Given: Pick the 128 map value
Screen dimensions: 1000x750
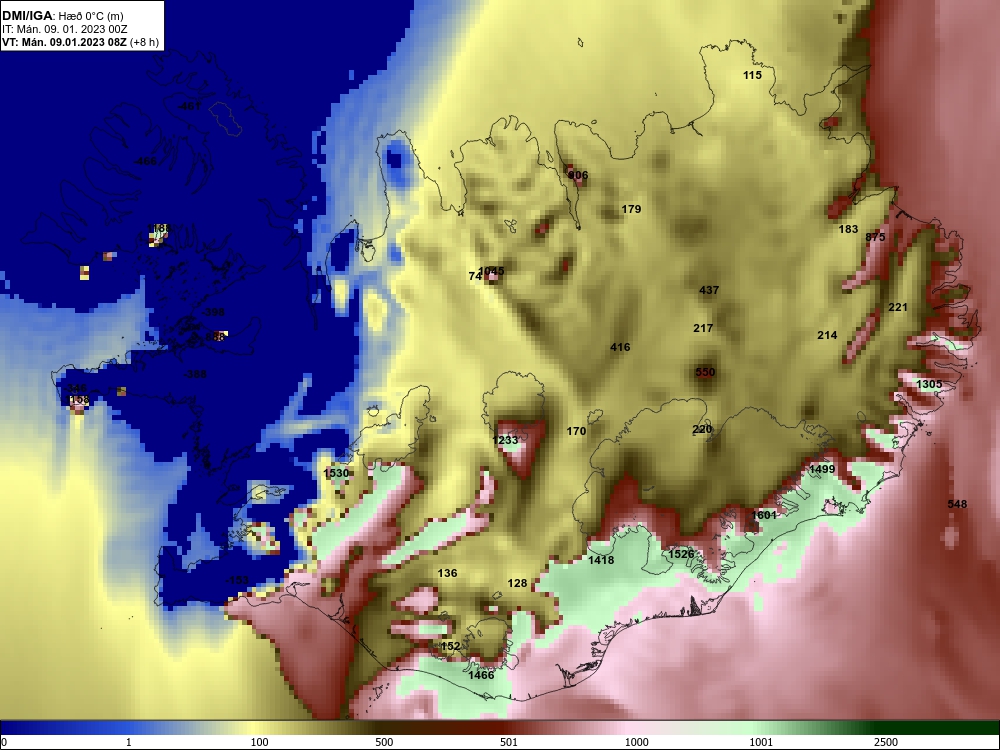Looking at the screenshot, I should coord(517,584).
